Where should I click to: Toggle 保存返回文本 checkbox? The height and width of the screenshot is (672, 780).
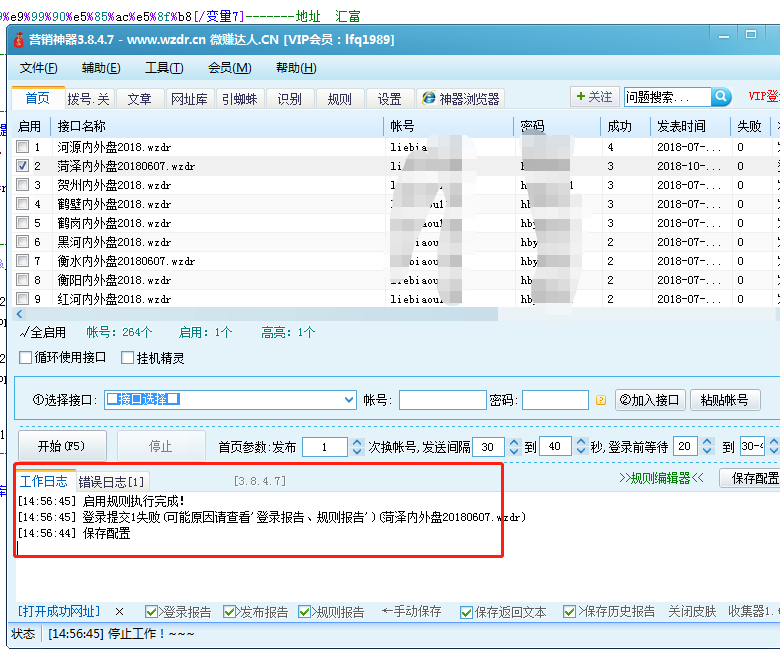pyautogui.click(x=466, y=612)
